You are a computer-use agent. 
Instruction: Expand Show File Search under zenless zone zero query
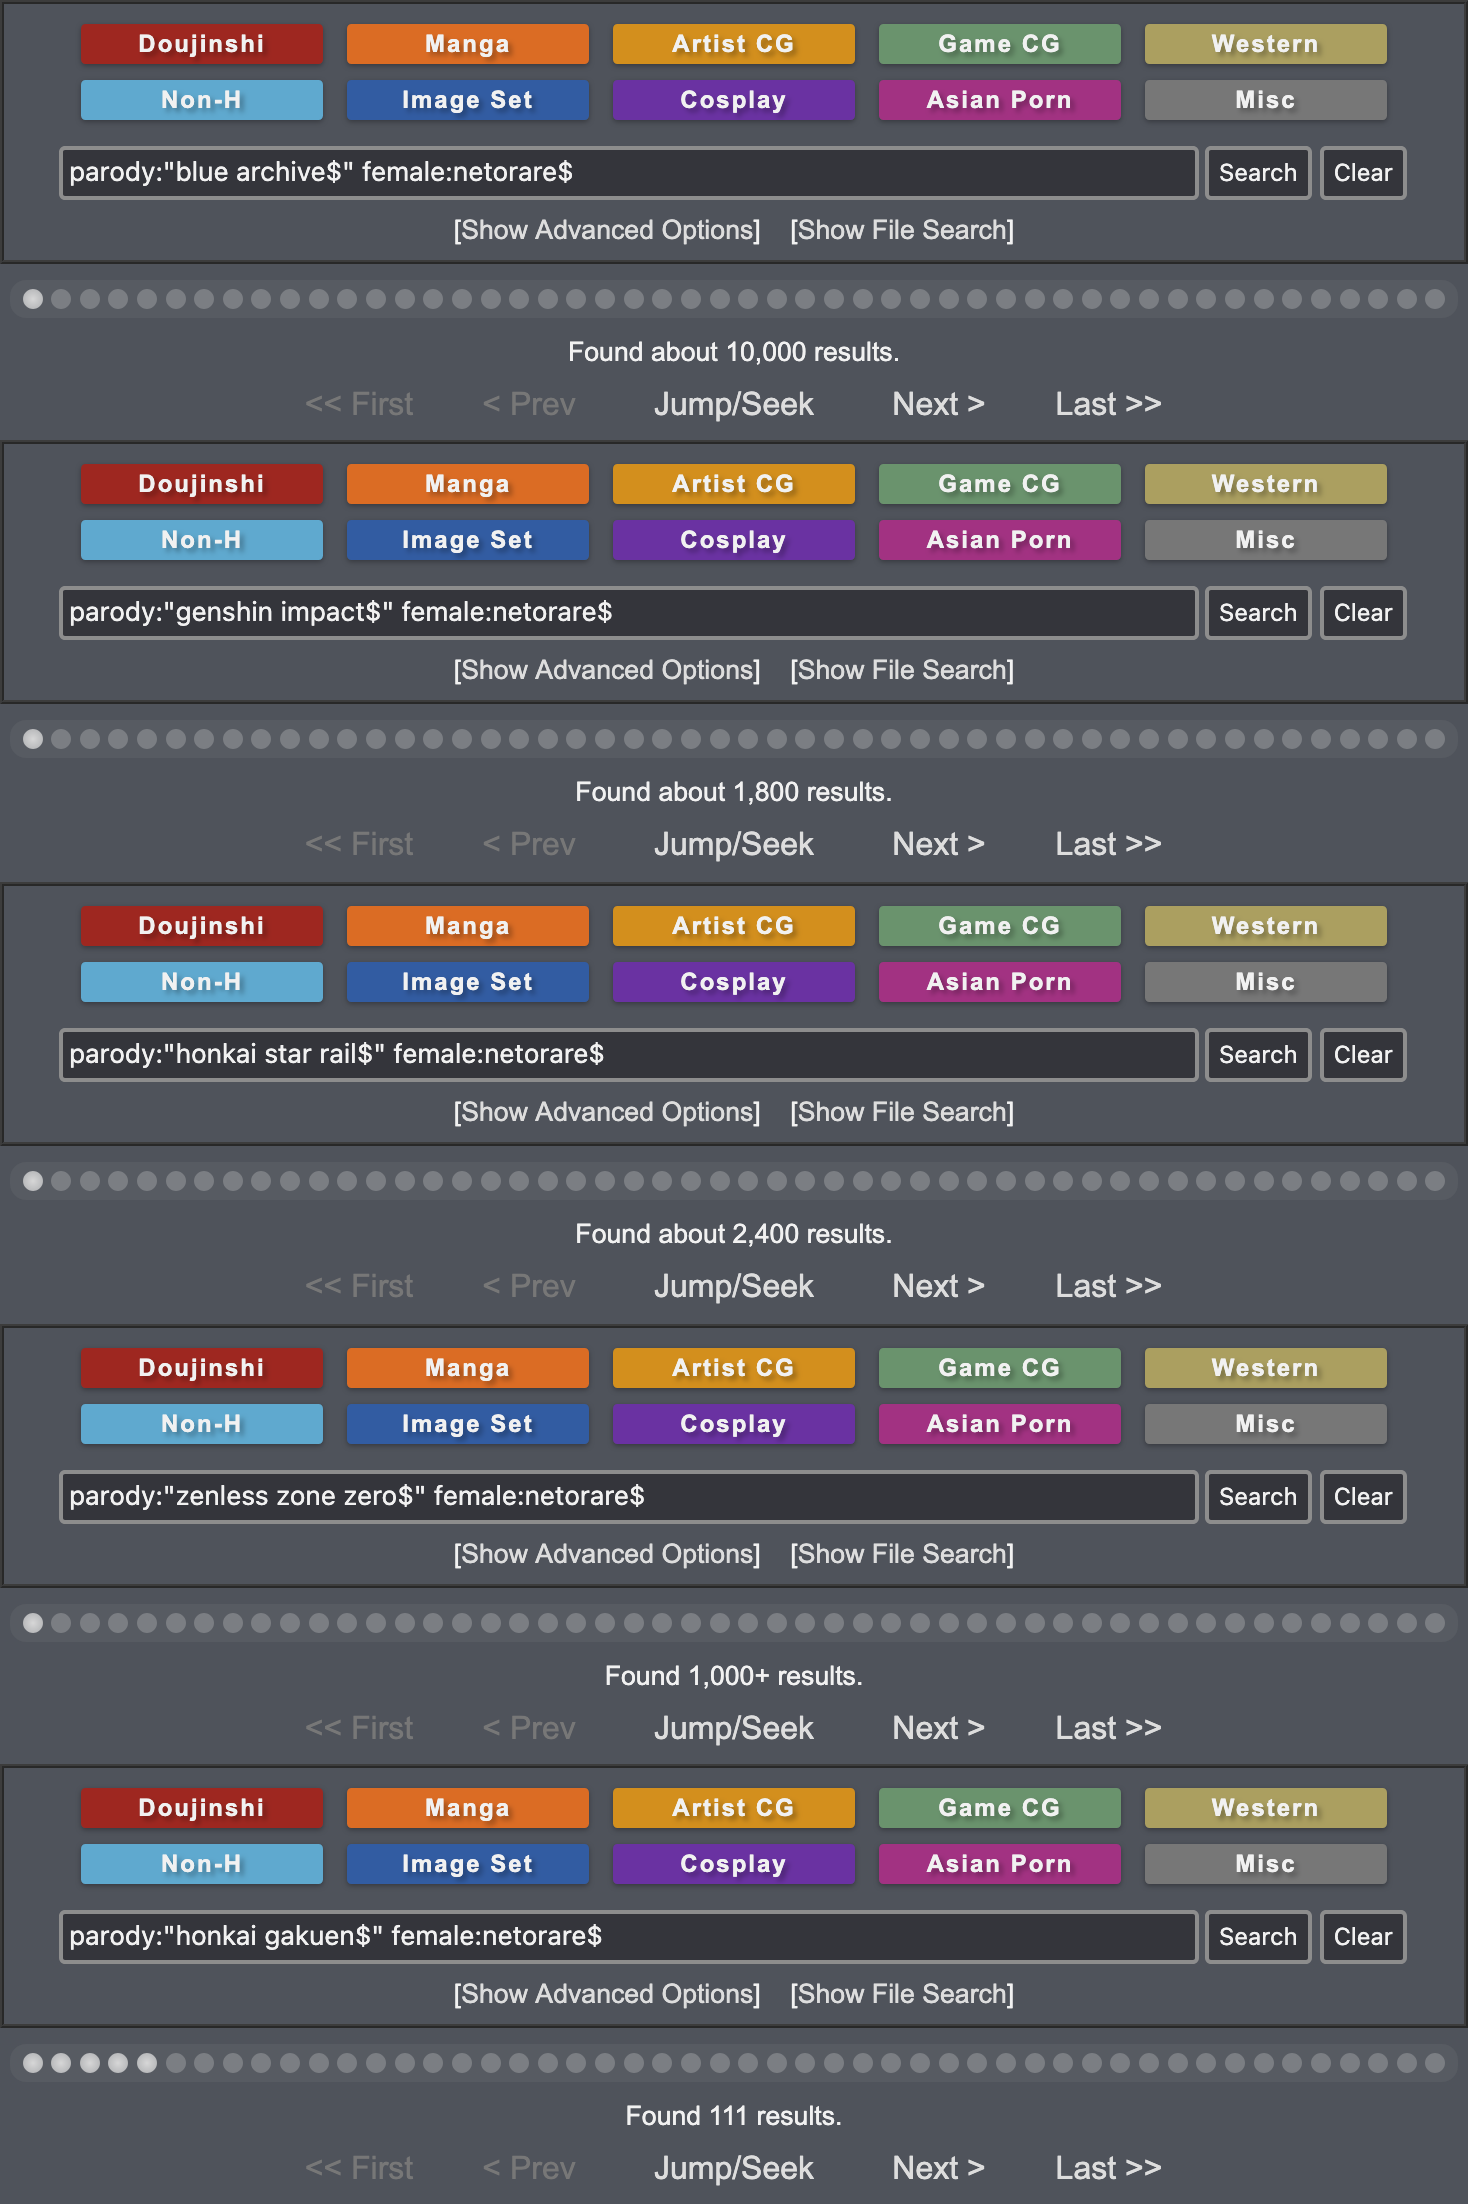tap(902, 1554)
